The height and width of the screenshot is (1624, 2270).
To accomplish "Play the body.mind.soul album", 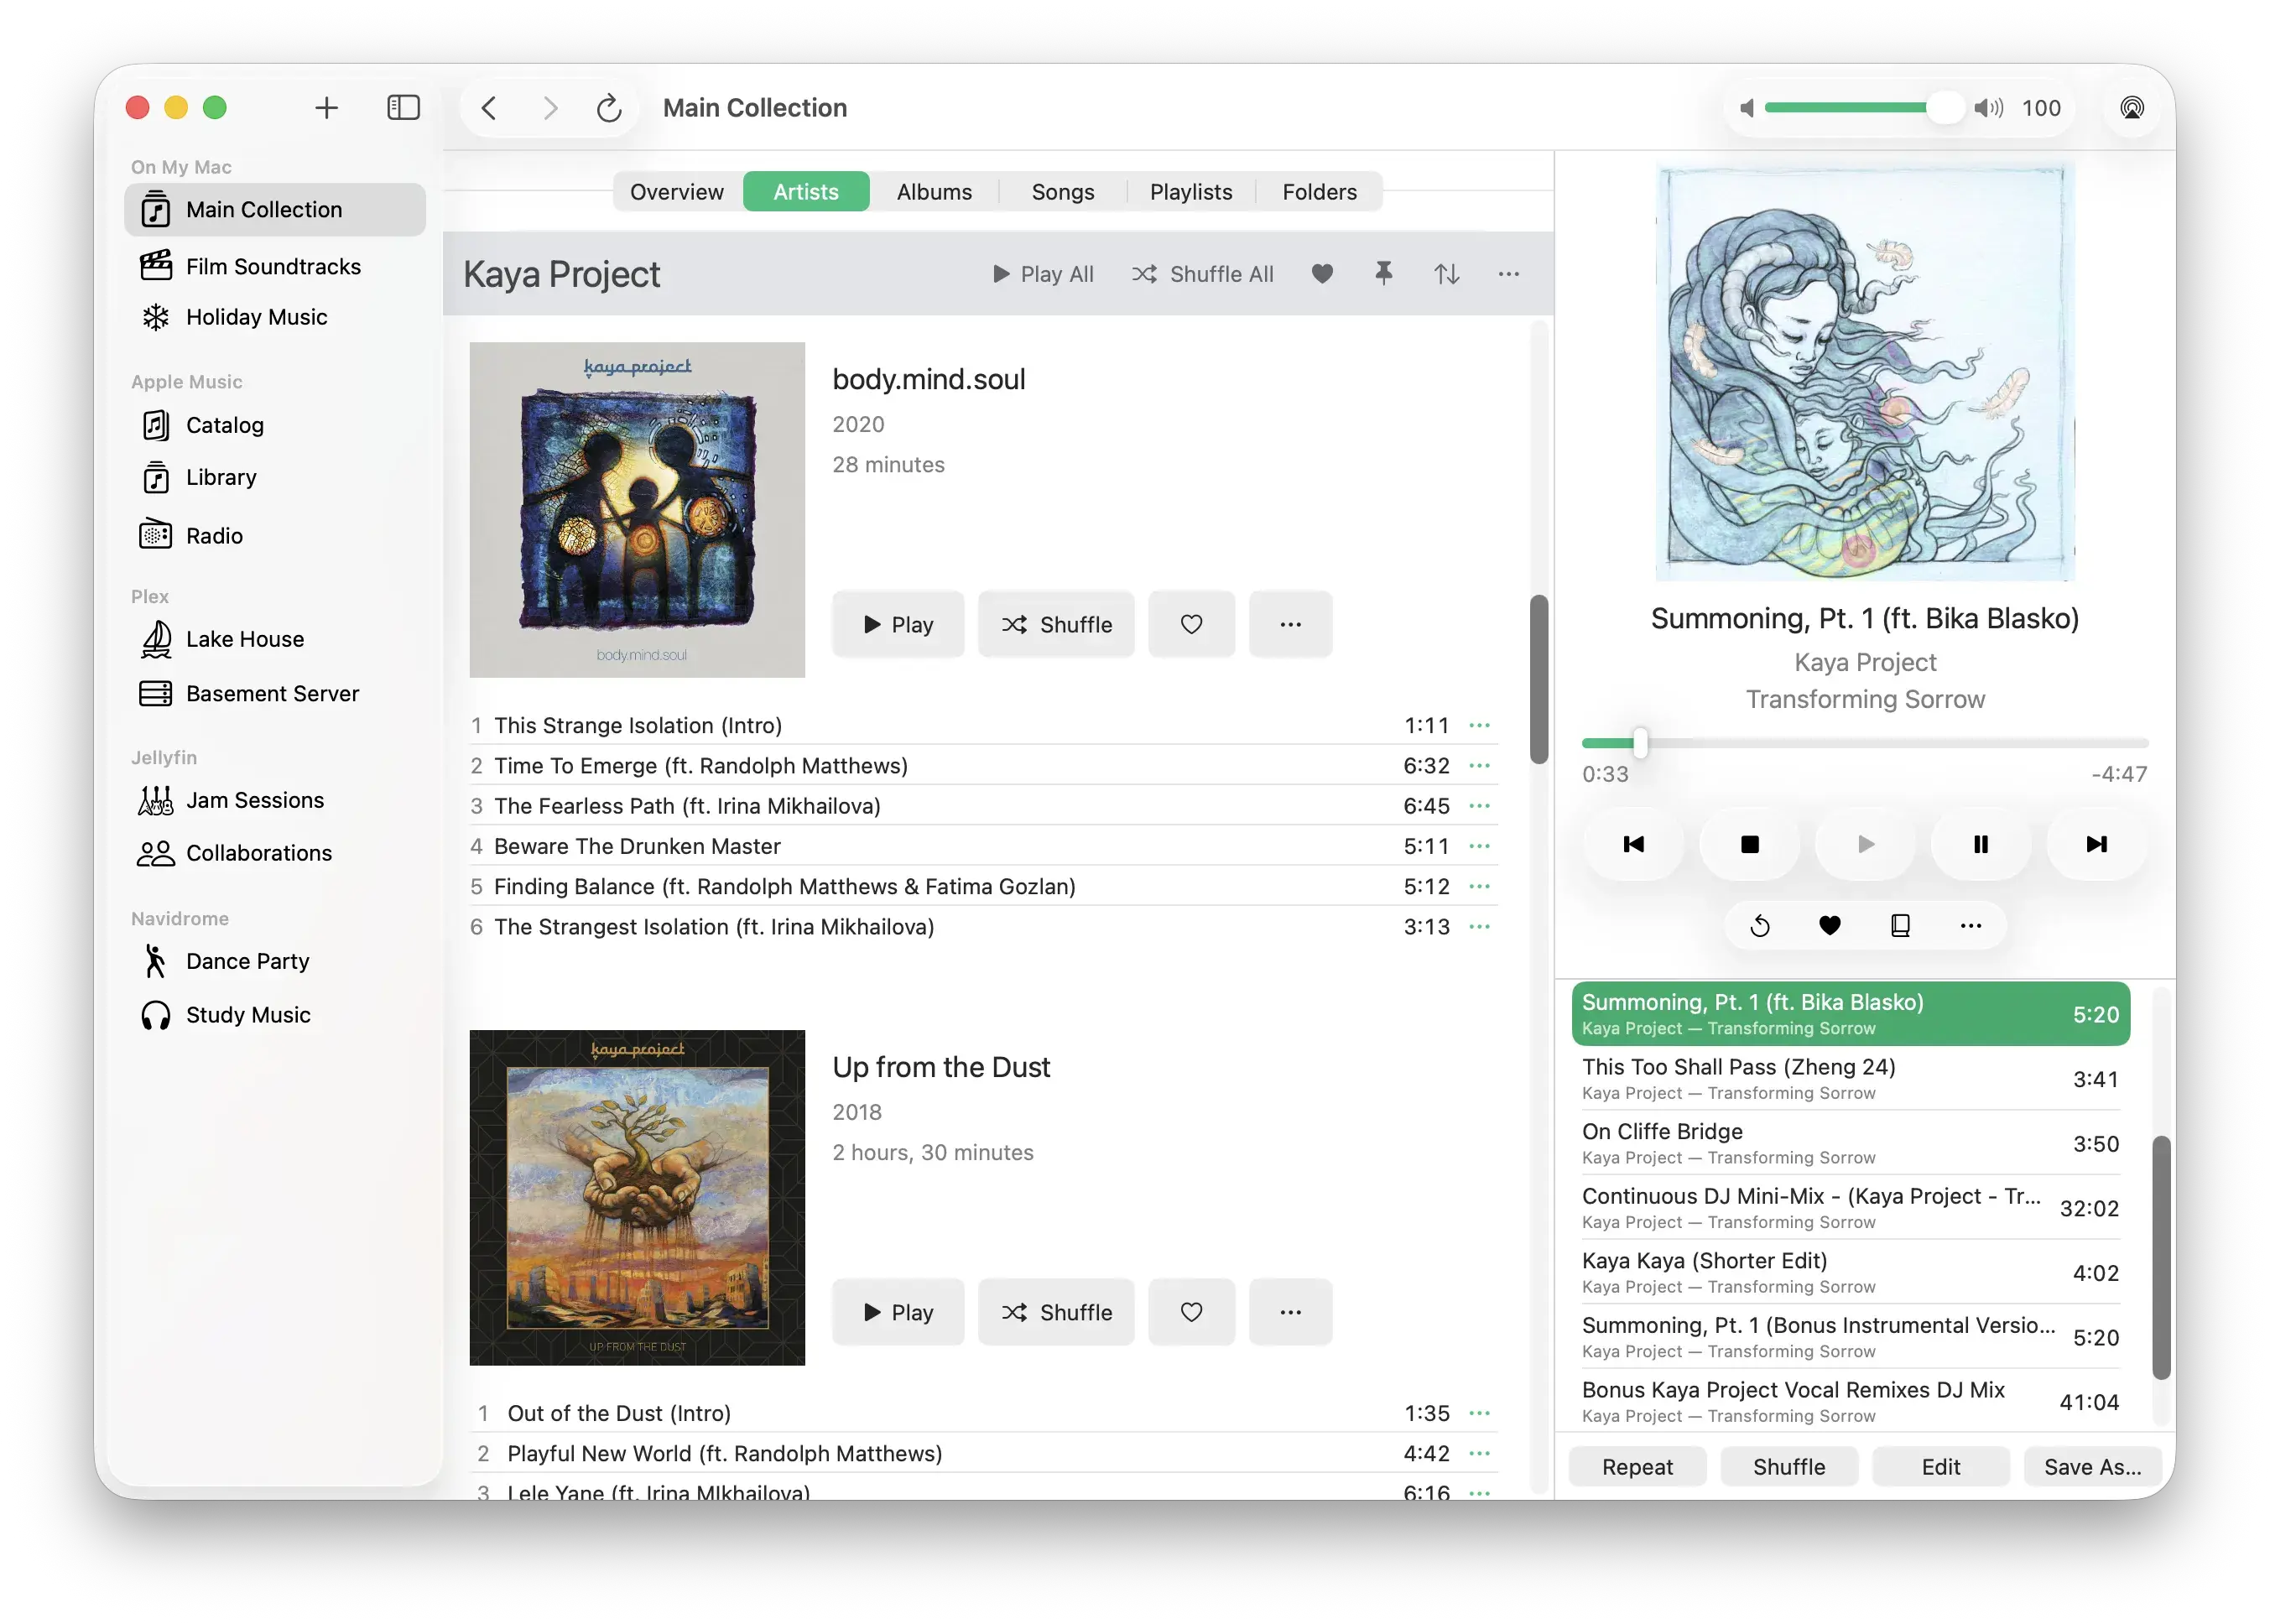I will 898,624.
